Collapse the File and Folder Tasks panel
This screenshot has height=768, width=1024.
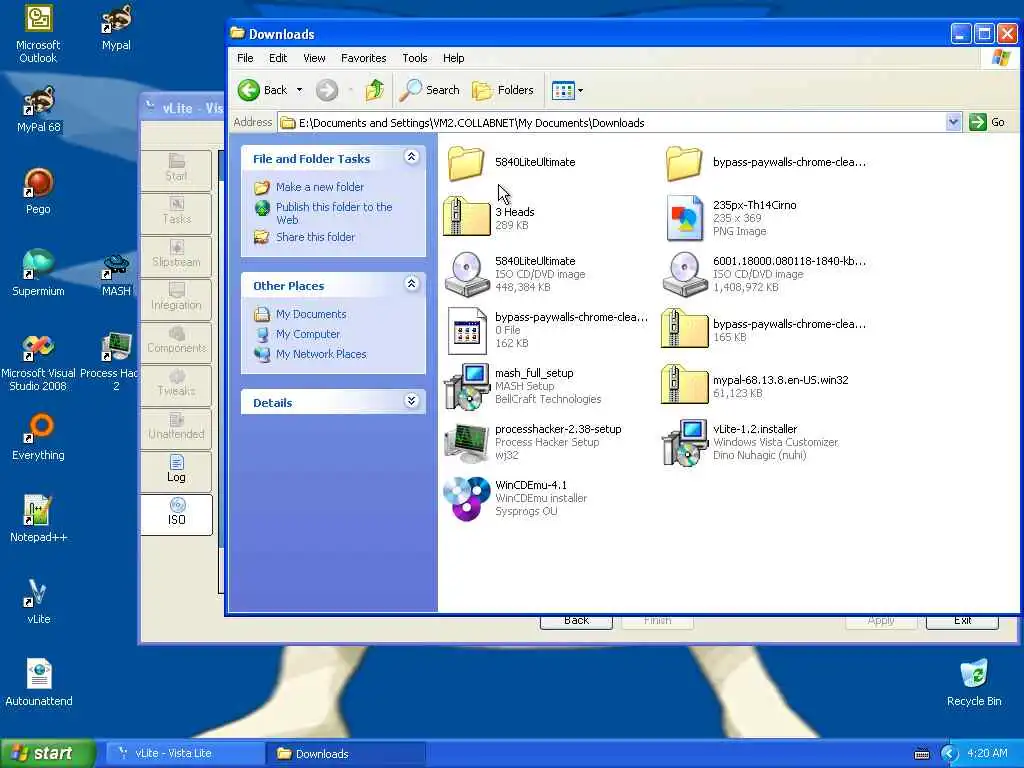[411, 157]
